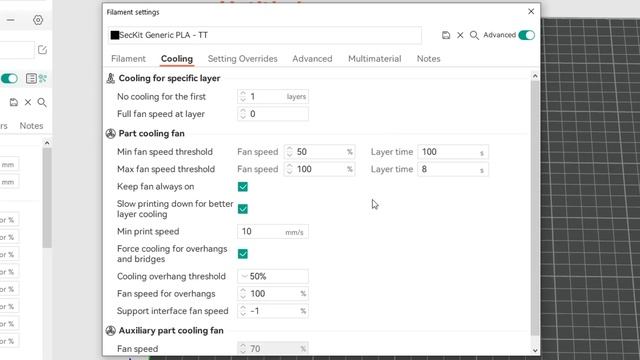
Task: Uncheck Keep fan always on
Action: pyautogui.click(x=243, y=187)
